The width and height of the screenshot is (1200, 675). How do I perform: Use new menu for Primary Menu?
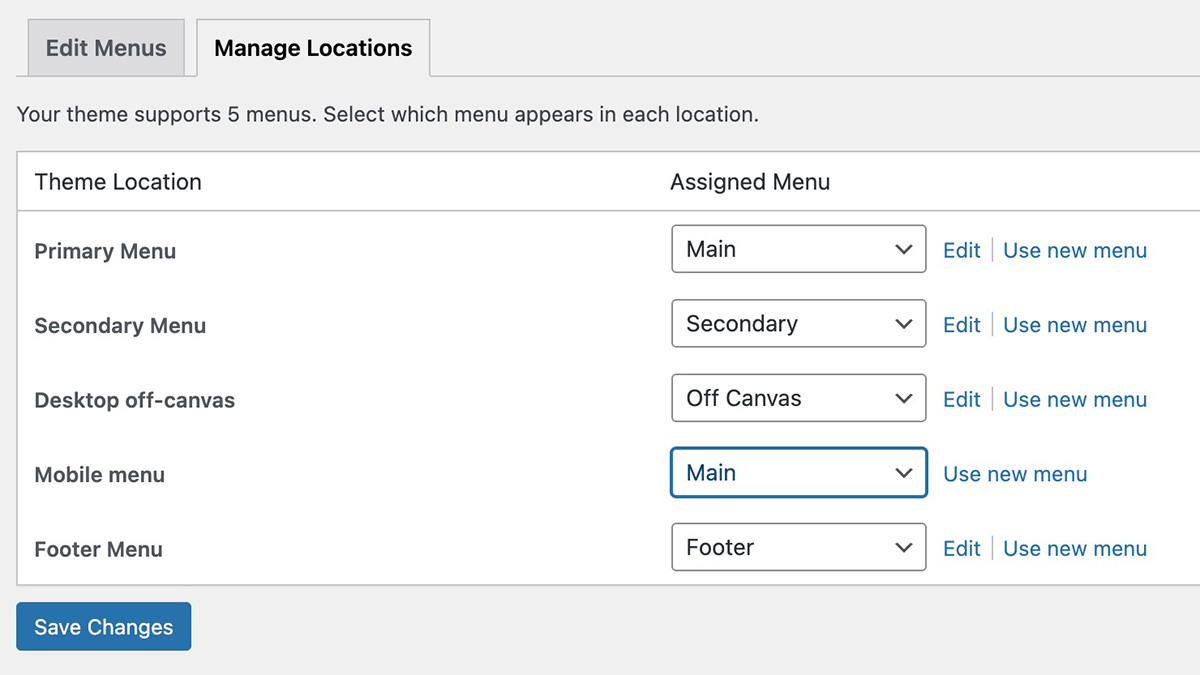(x=1074, y=250)
